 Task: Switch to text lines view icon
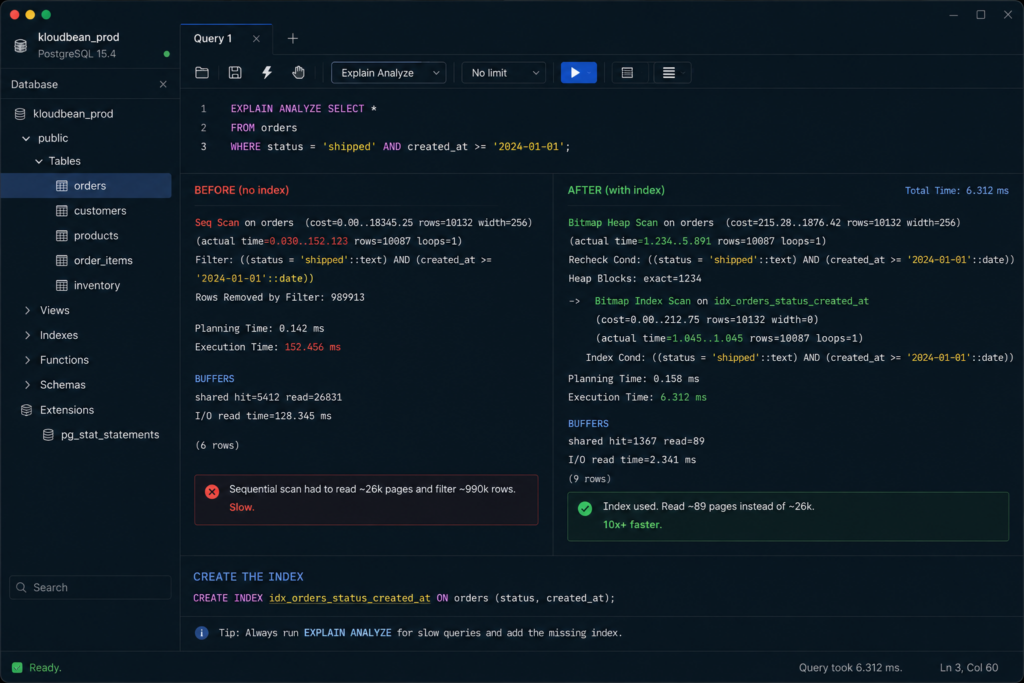(x=669, y=72)
